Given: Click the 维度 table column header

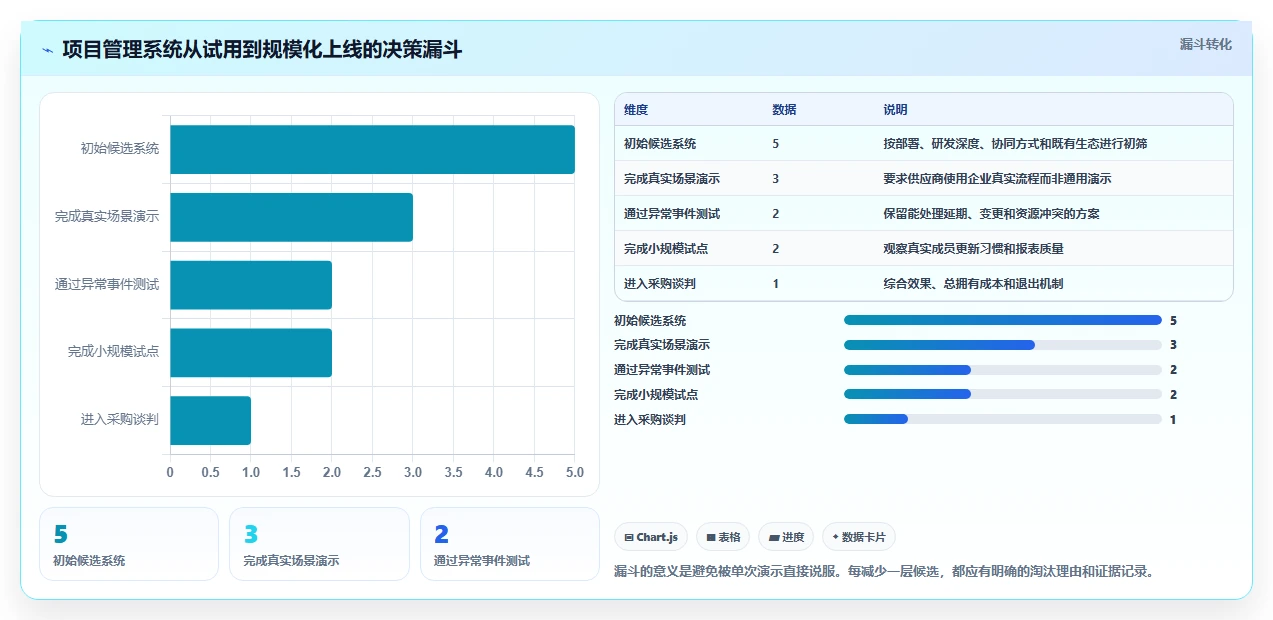Looking at the screenshot, I should (x=636, y=110).
